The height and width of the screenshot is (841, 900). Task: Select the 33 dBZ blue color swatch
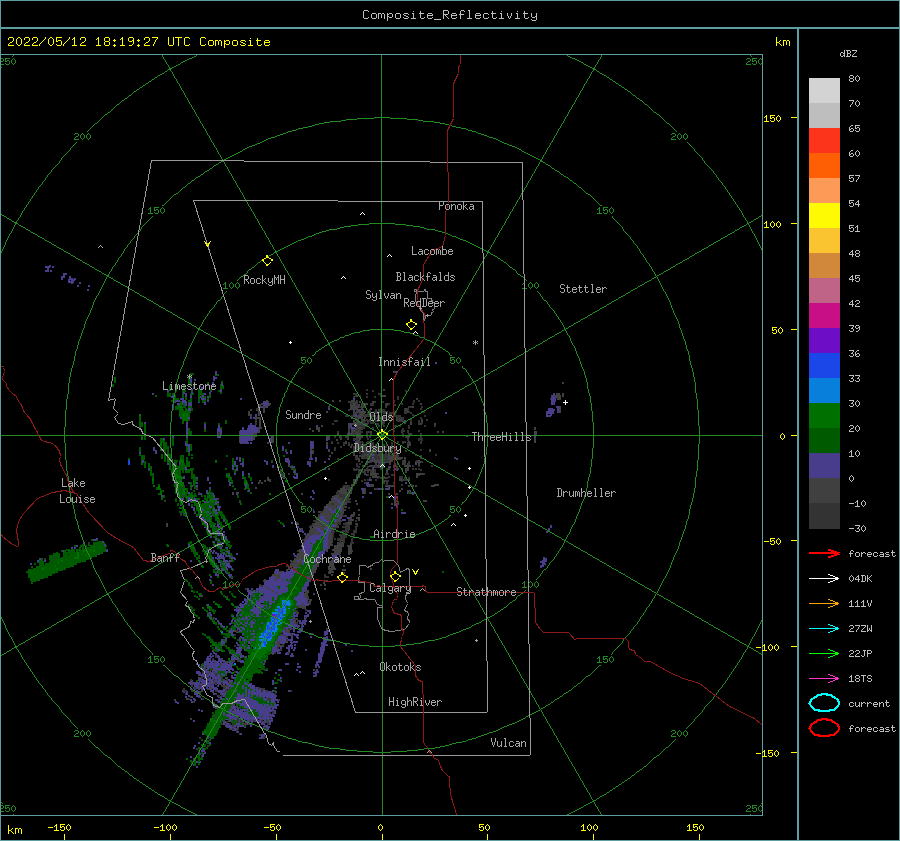[x=824, y=366]
